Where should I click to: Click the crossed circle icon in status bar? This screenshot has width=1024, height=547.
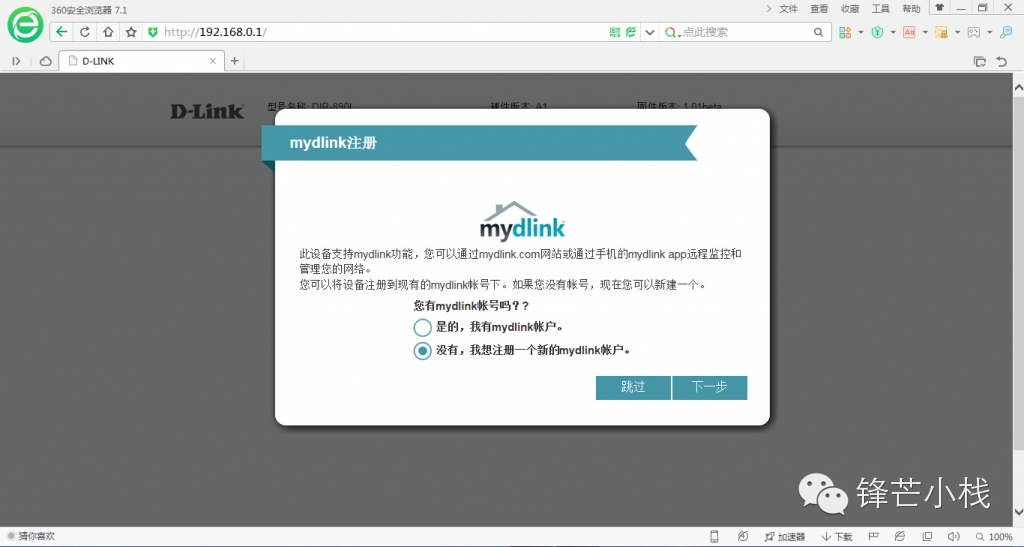point(743,537)
